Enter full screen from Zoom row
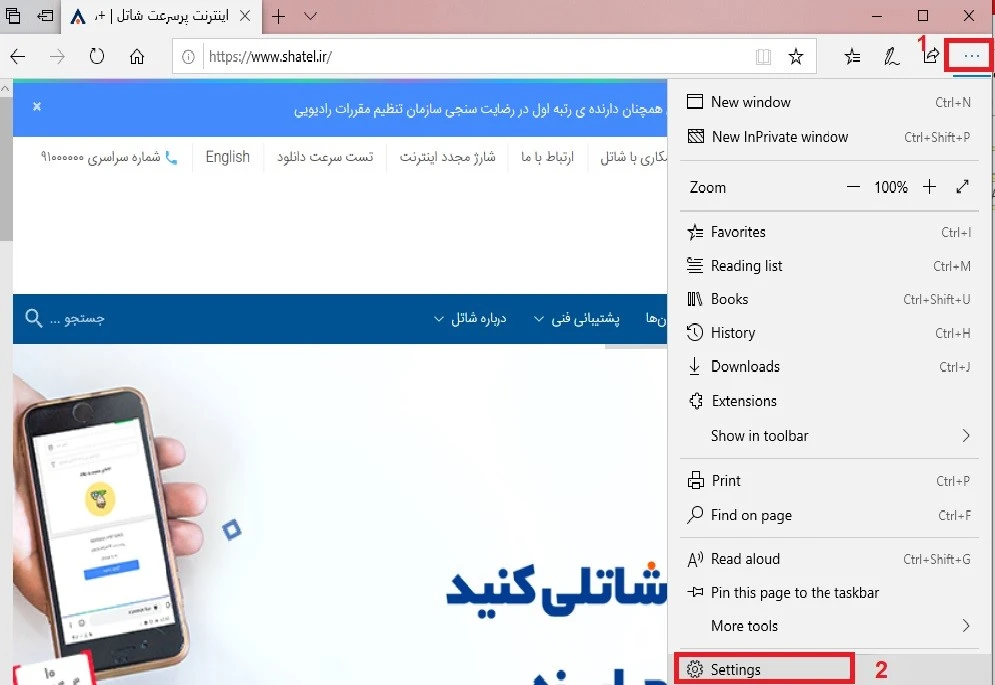This screenshot has height=685, width=995. point(963,187)
